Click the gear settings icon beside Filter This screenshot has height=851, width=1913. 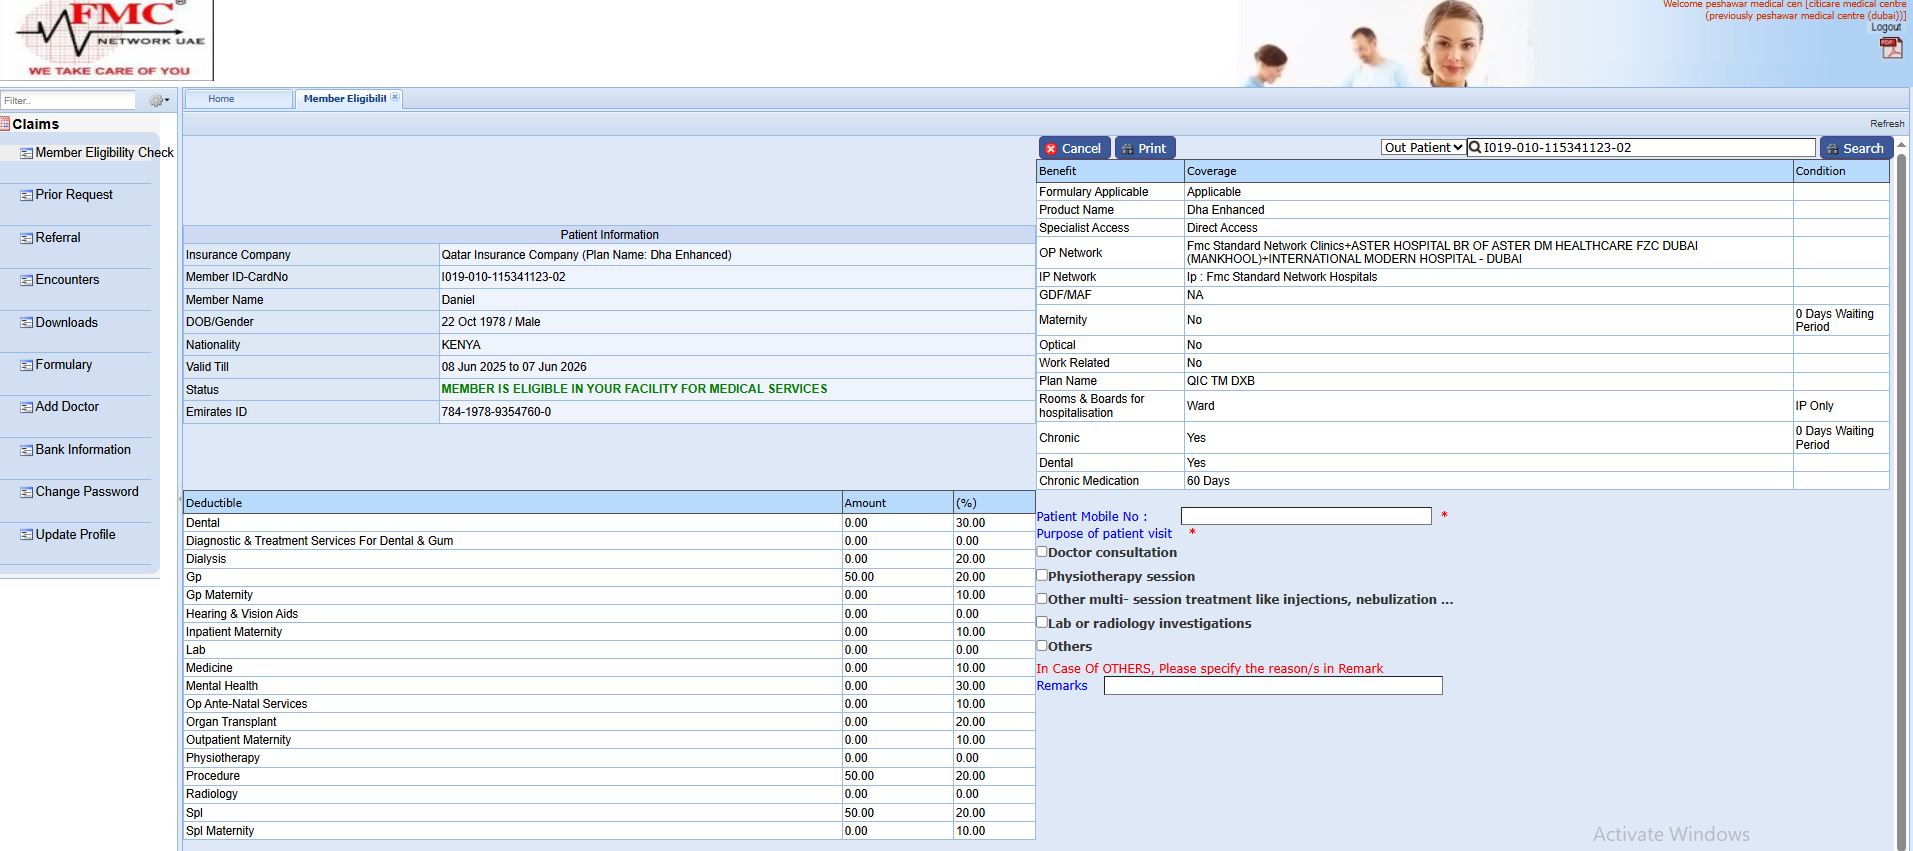coord(157,100)
